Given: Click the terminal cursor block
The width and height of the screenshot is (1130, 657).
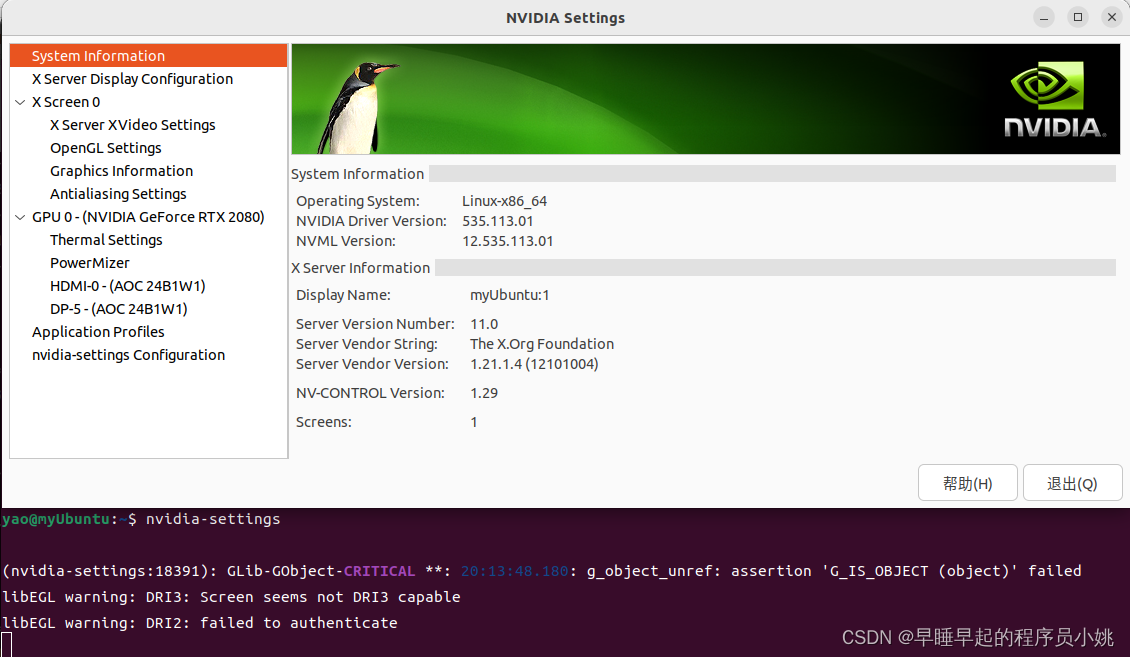Looking at the screenshot, I should click(x=6, y=645).
